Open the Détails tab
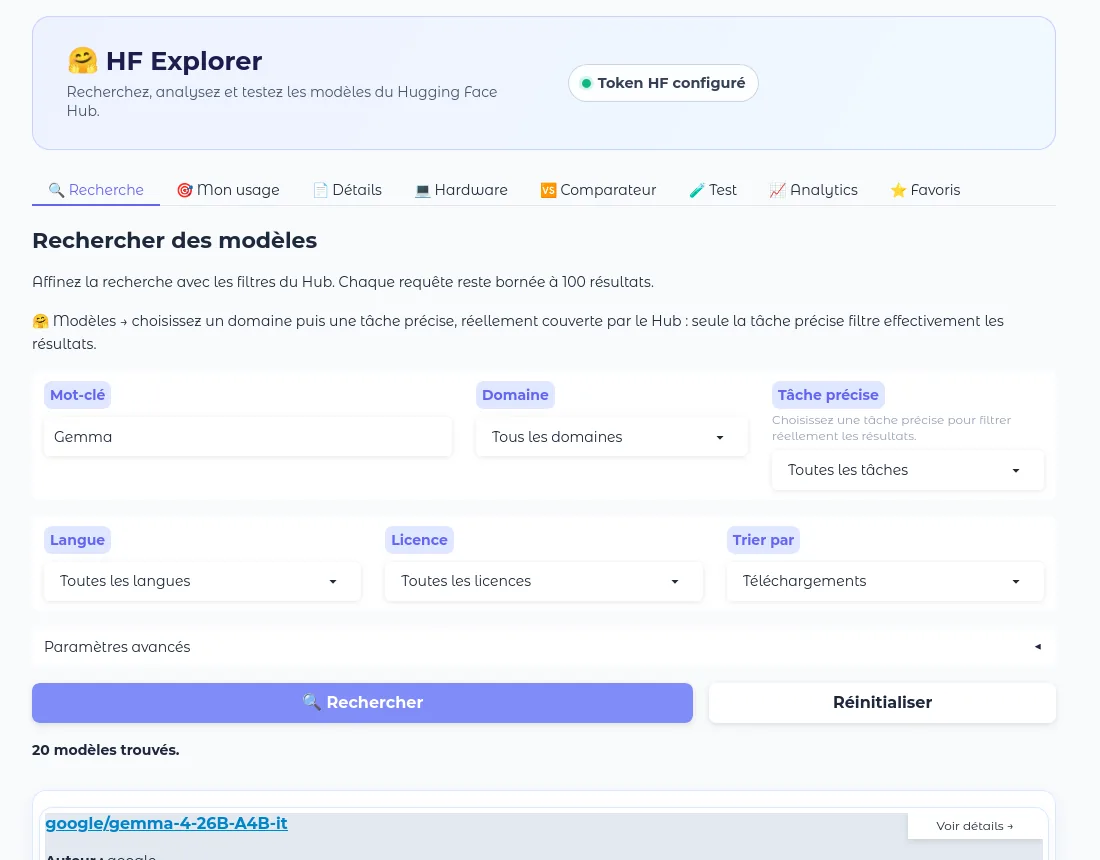1100x860 pixels. point(347,190)
